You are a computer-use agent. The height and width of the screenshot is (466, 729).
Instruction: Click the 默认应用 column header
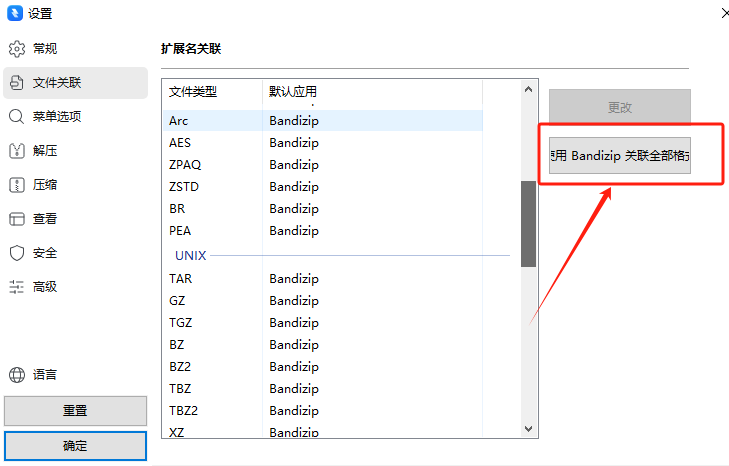pos(372,92)
